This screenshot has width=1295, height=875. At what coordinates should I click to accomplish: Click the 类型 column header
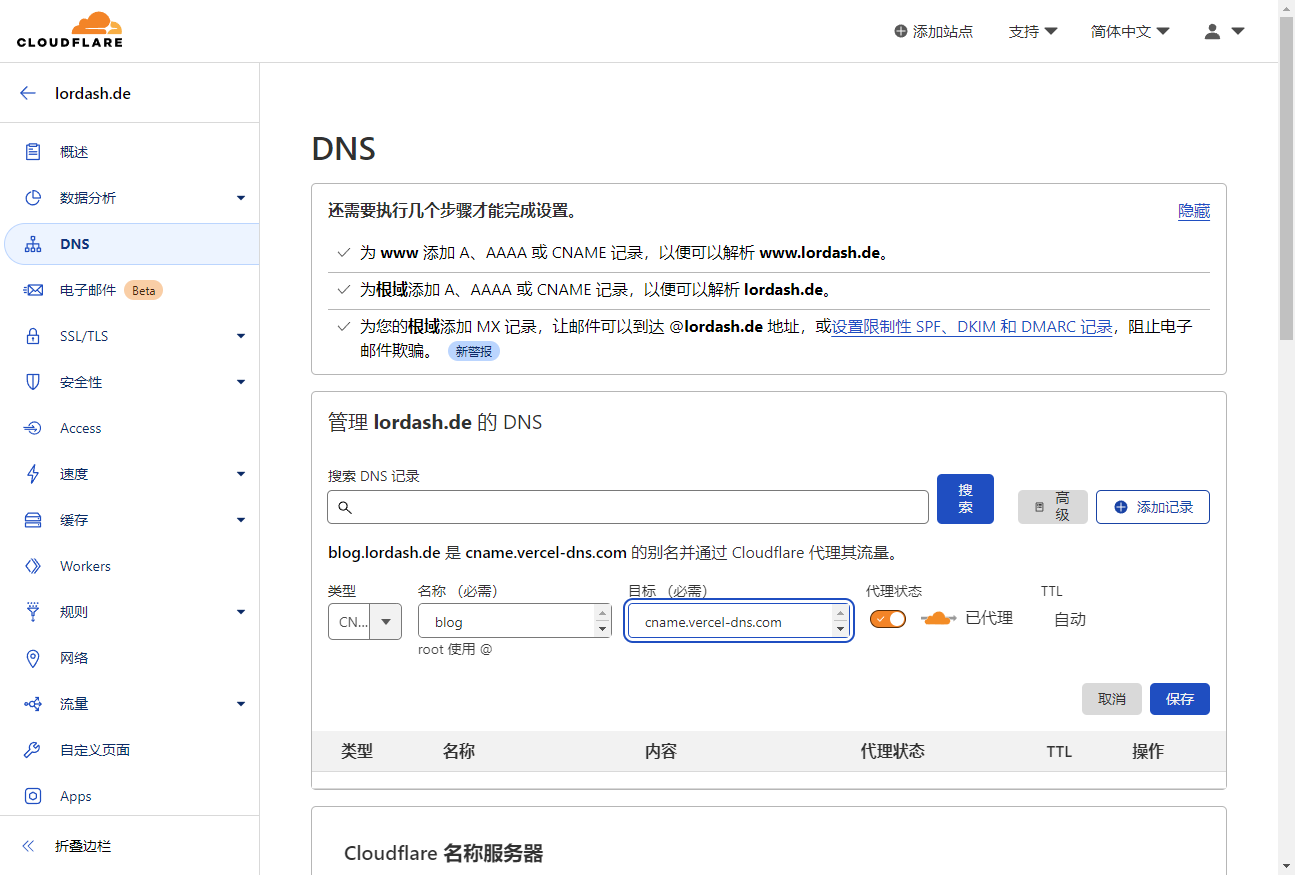[x=357, y=751]
